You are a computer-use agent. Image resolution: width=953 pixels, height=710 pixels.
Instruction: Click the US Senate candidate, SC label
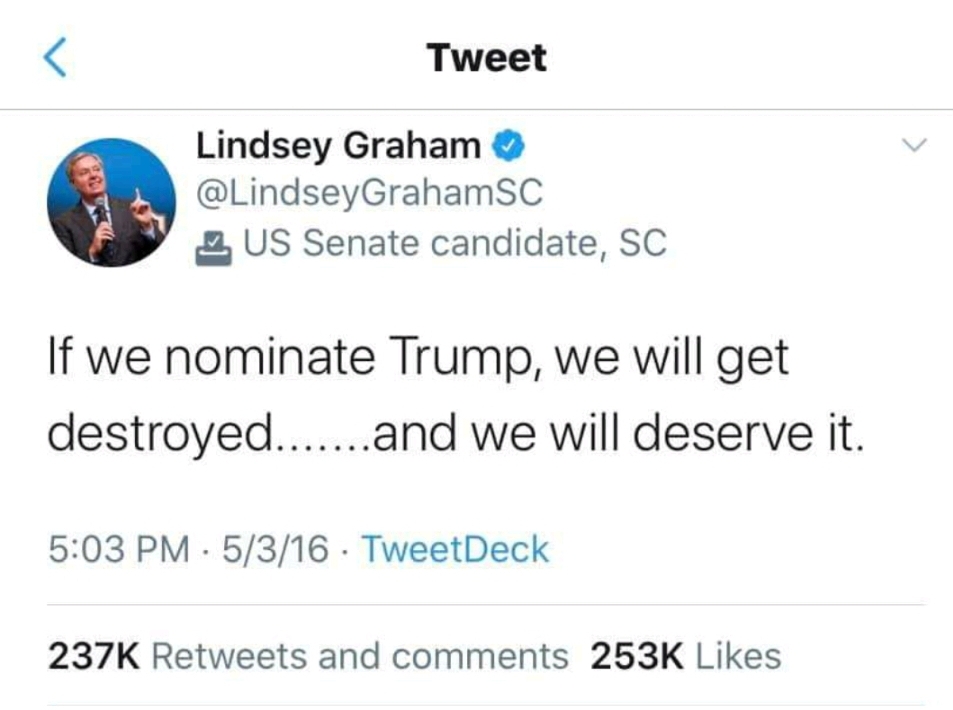[x=455, y=243]
